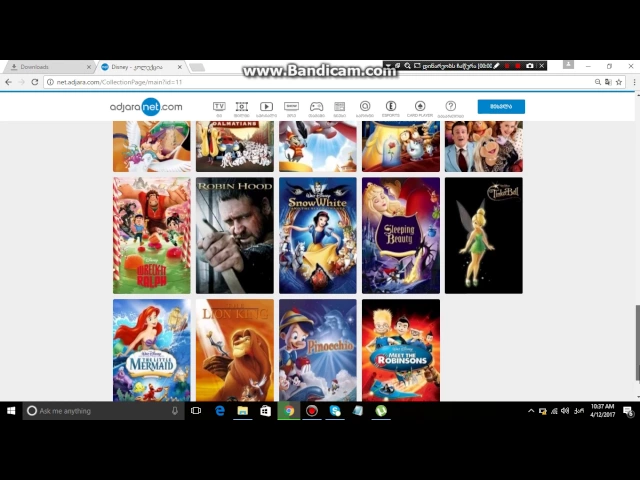This screenshot has height=480, width=640.
Task: Bookmark this page with the star
Action: point(619,82)
